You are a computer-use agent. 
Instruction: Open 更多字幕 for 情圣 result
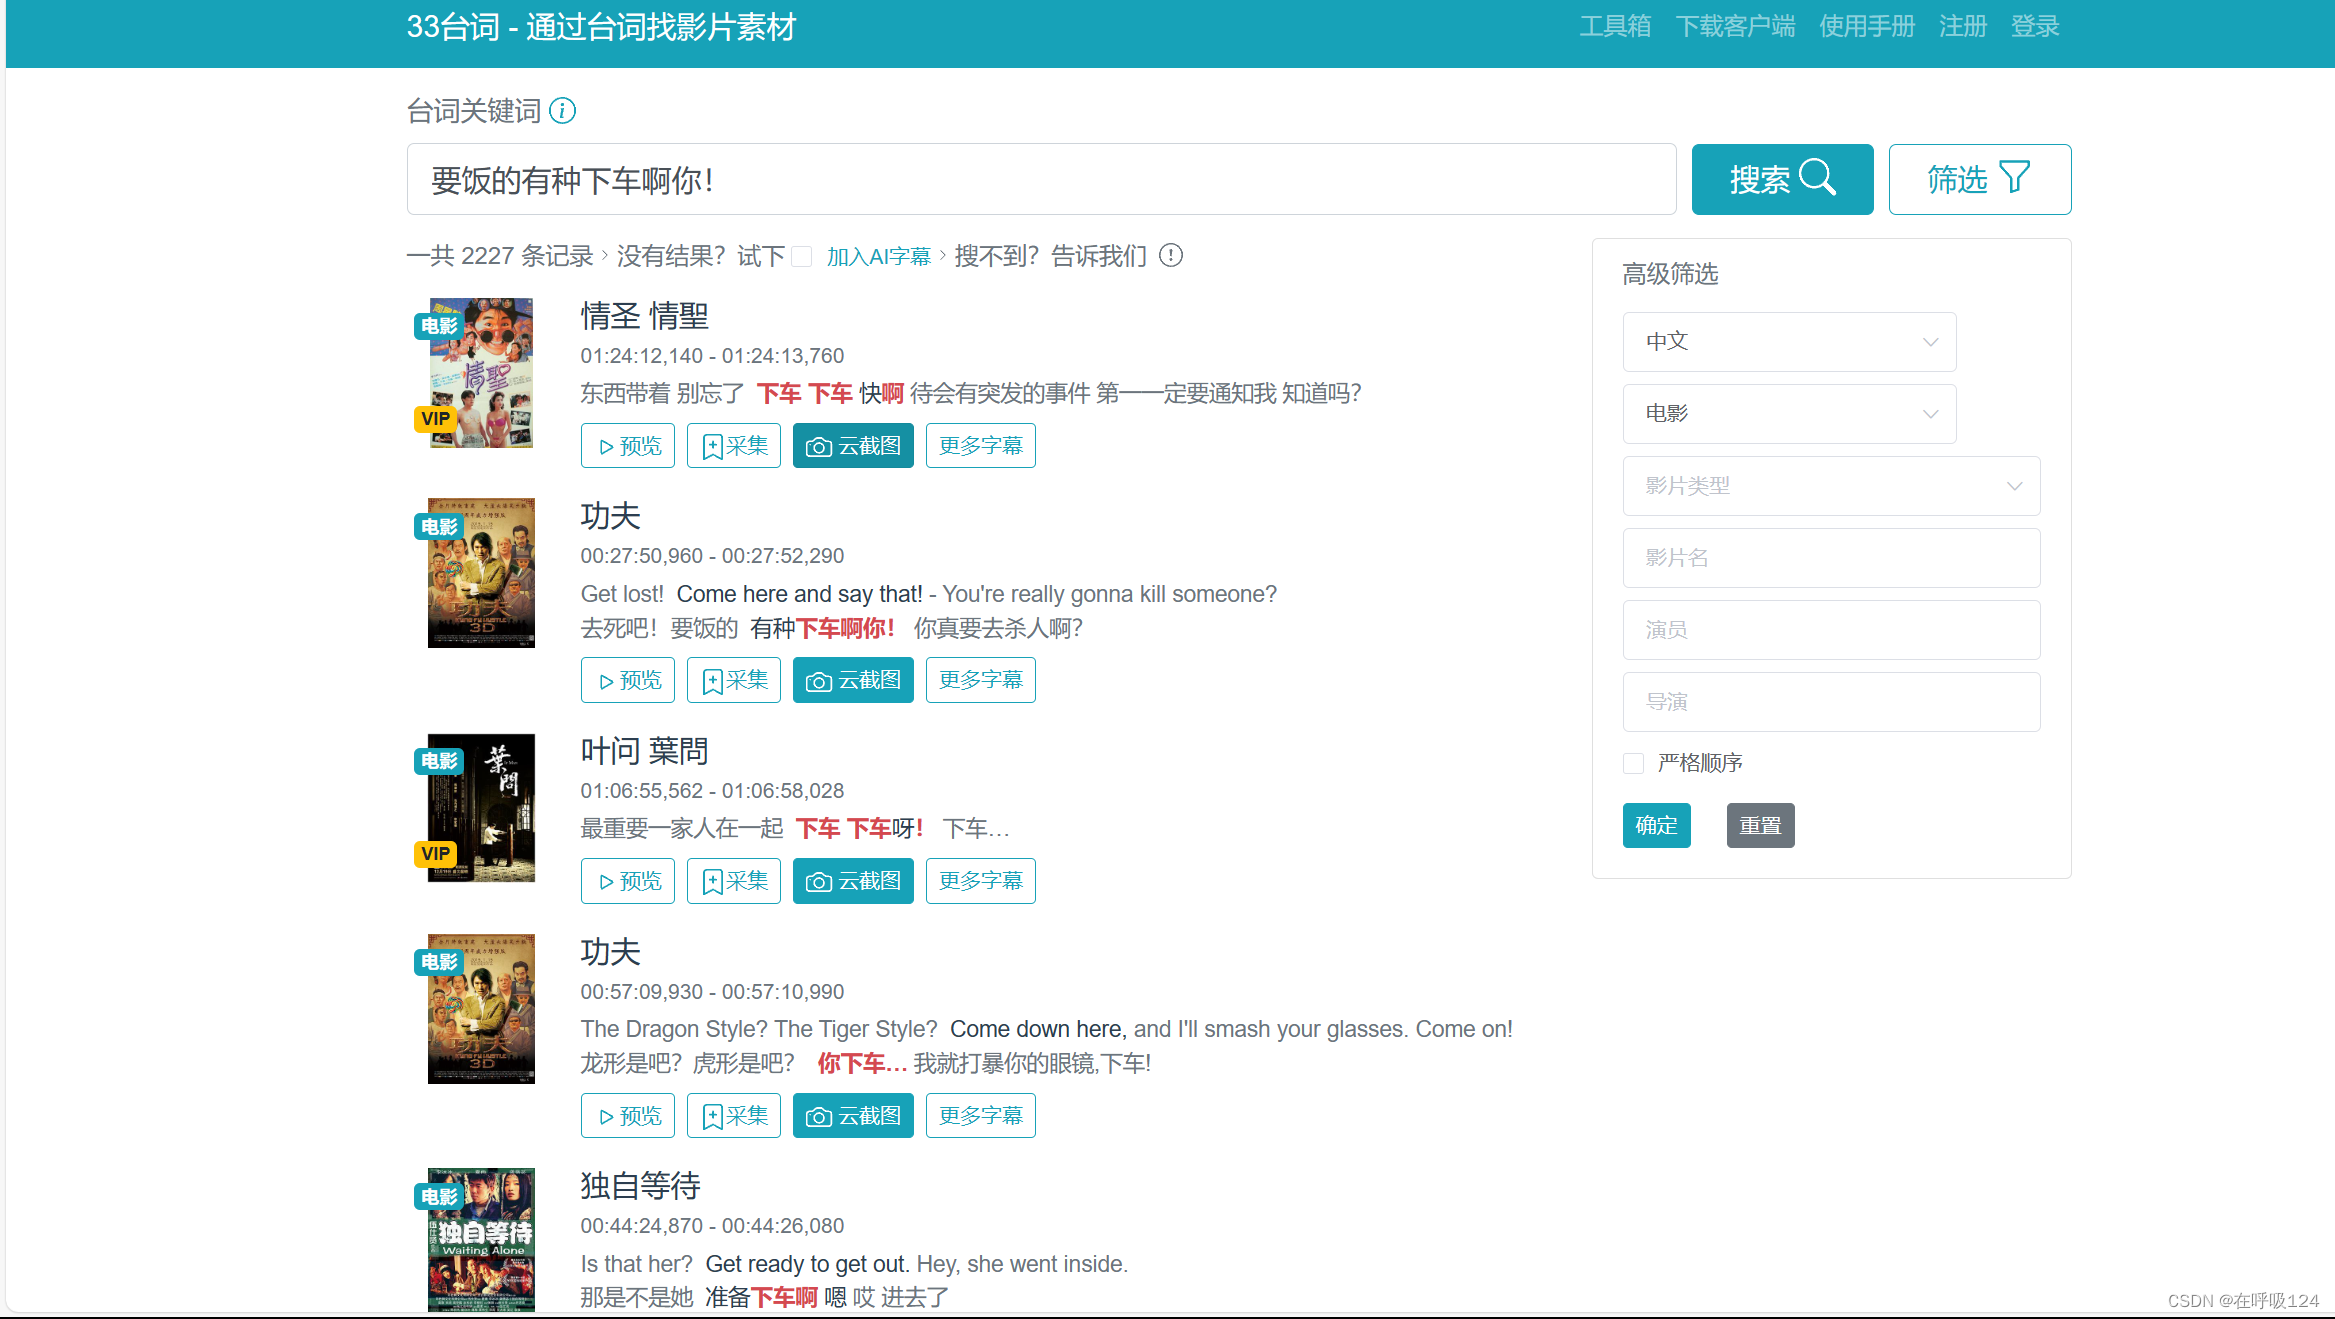pyautogui.click(x=980, y=446)
